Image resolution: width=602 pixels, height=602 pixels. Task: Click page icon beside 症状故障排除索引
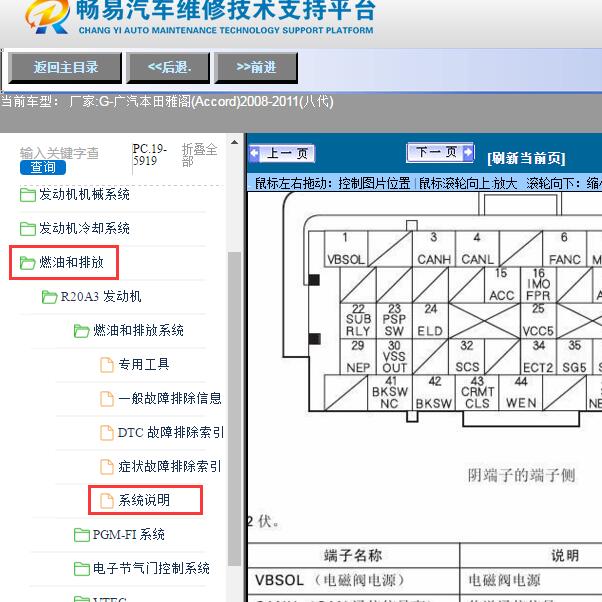pos(107,466)
